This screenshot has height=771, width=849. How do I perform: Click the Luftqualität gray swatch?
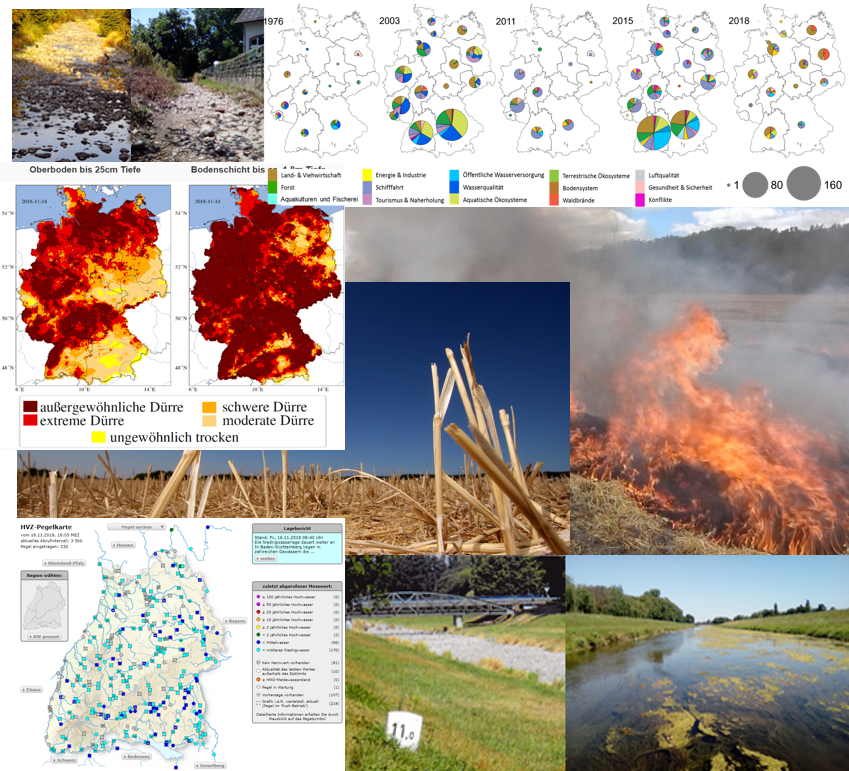pyautogui.click(x=640, y=175)
